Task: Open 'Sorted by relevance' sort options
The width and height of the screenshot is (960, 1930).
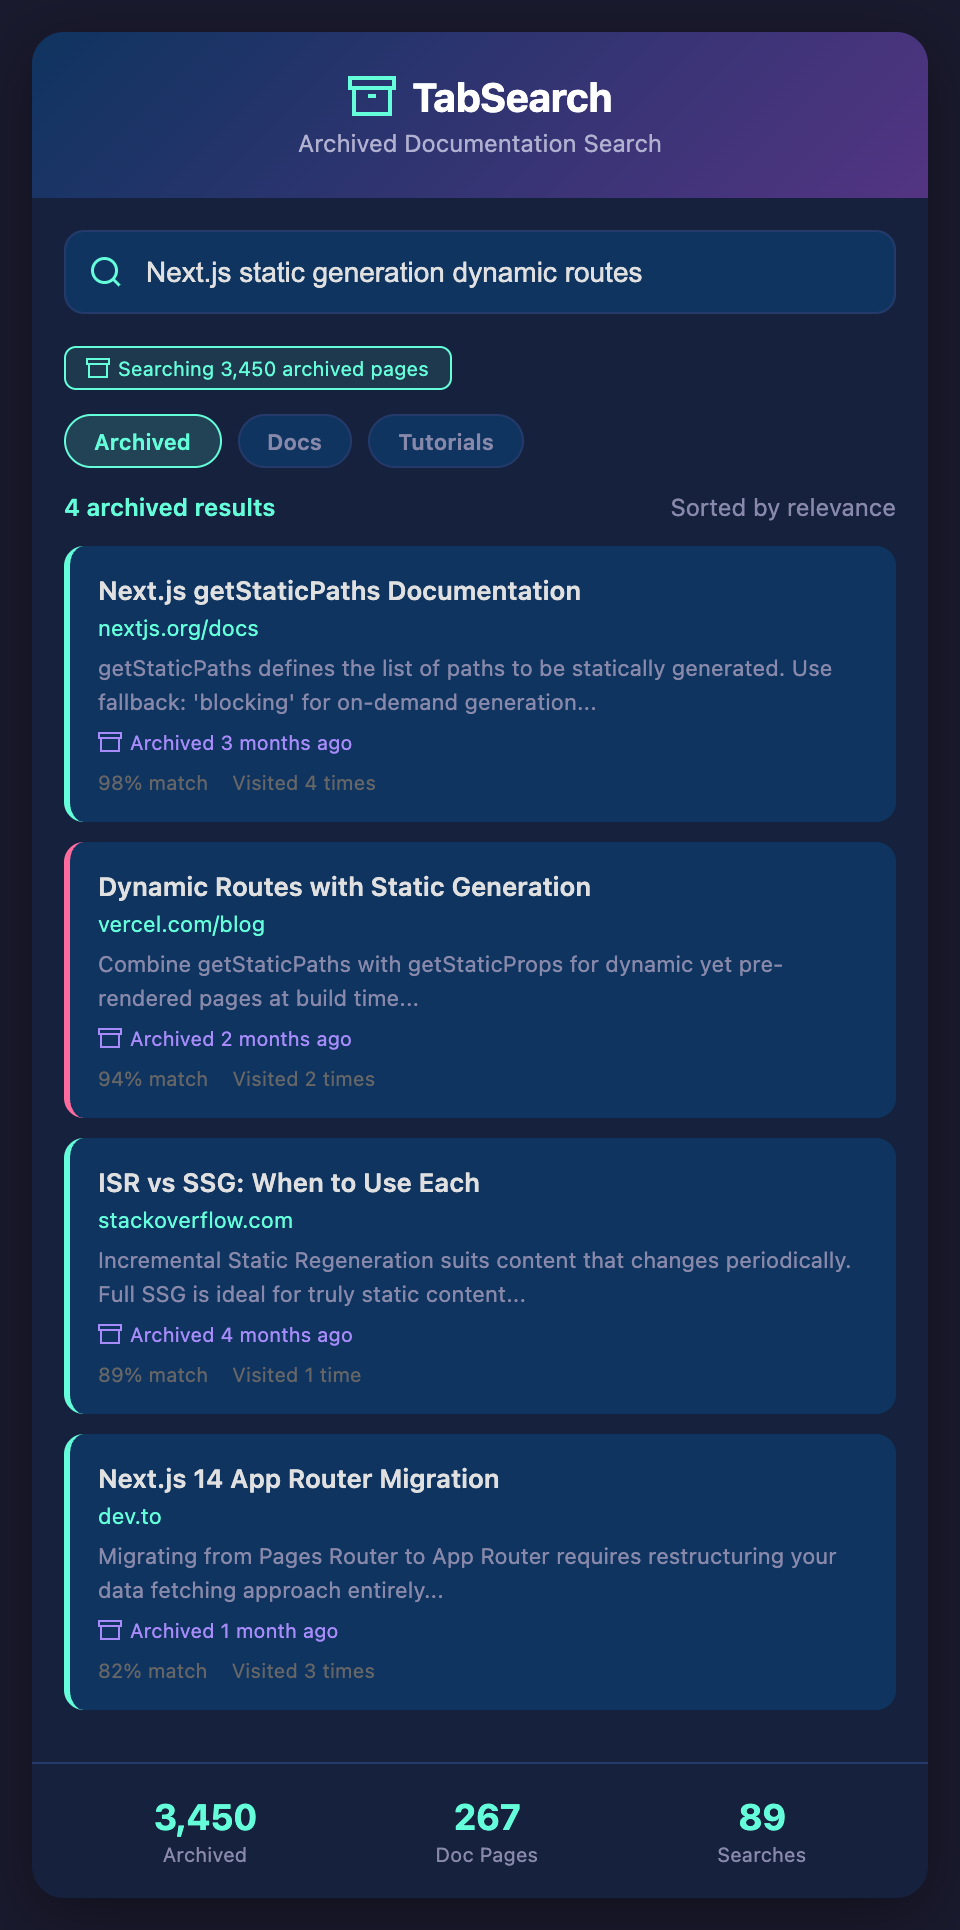Action: pyautogui.click(x=782, y=508)
